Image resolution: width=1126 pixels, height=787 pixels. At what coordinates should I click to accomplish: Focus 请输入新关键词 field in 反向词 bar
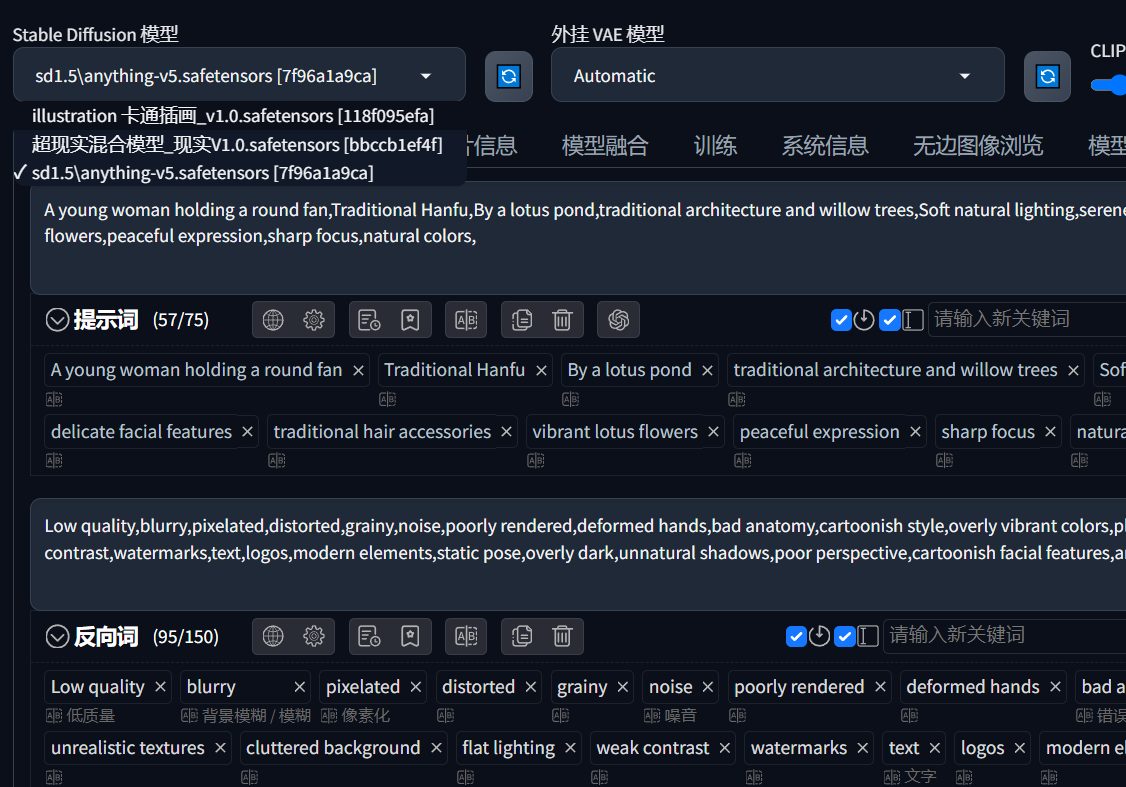[1005, 635]
